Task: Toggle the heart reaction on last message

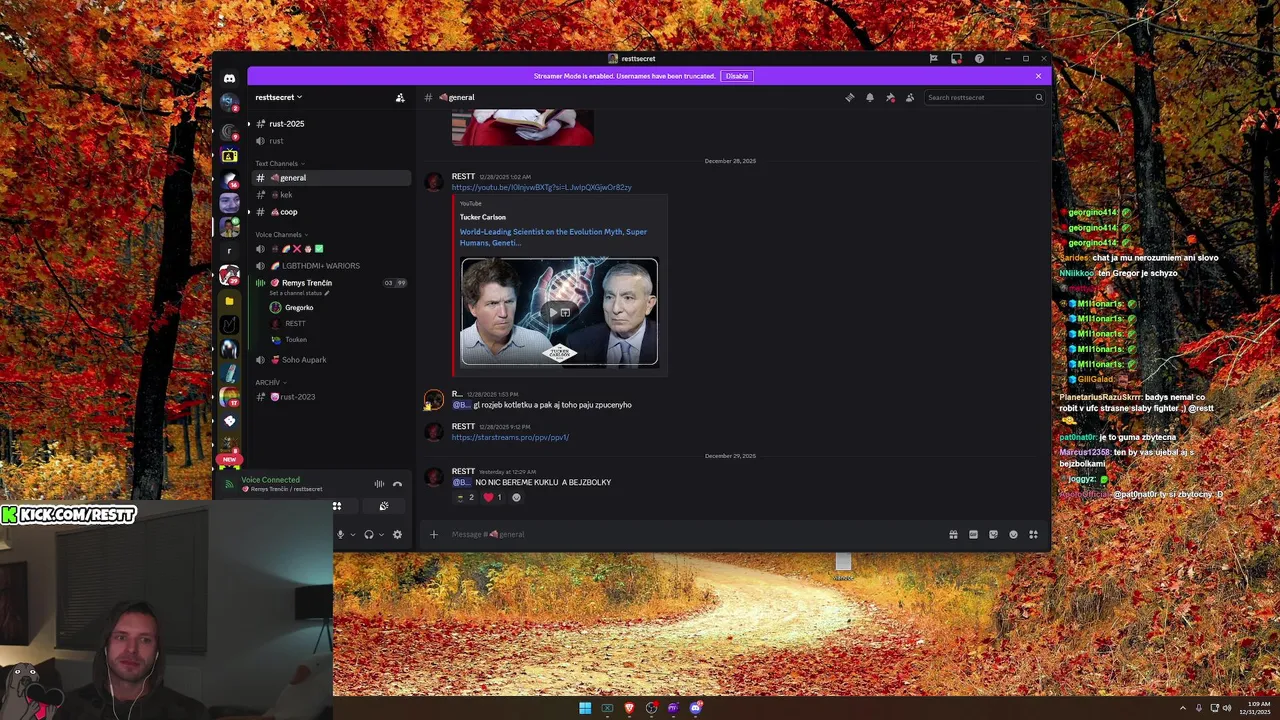Action: pos(492,497)
